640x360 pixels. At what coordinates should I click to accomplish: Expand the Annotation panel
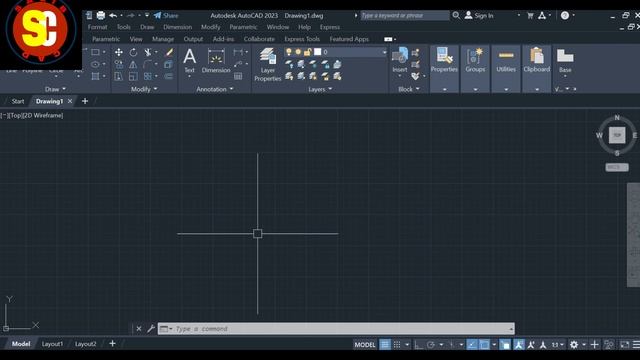(x=214, y=89)
